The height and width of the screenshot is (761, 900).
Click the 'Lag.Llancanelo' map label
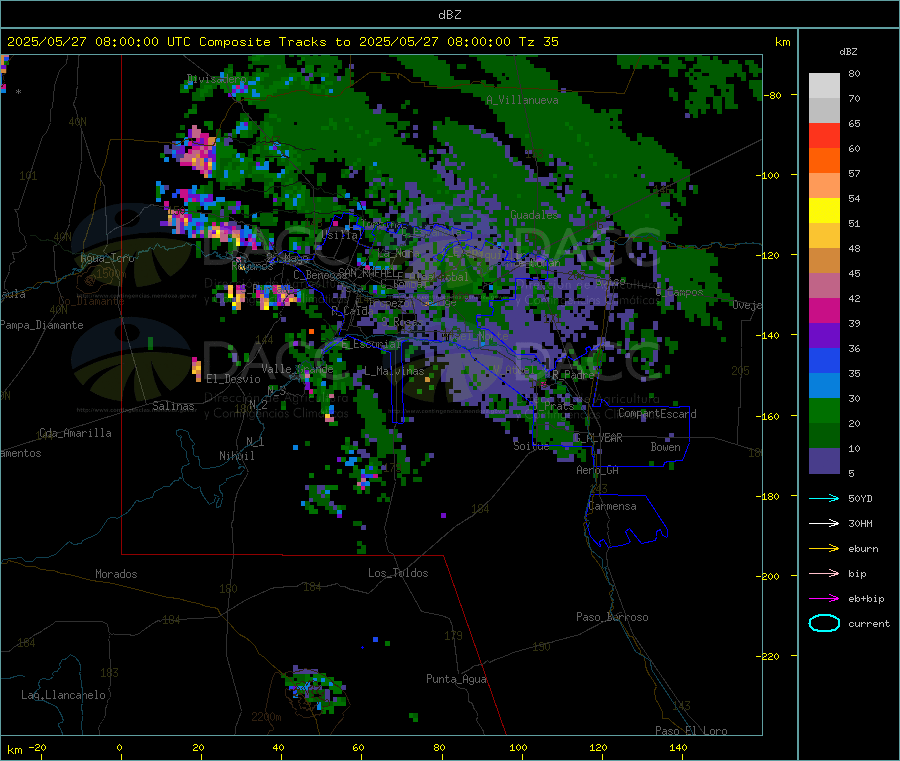[63, 695]
